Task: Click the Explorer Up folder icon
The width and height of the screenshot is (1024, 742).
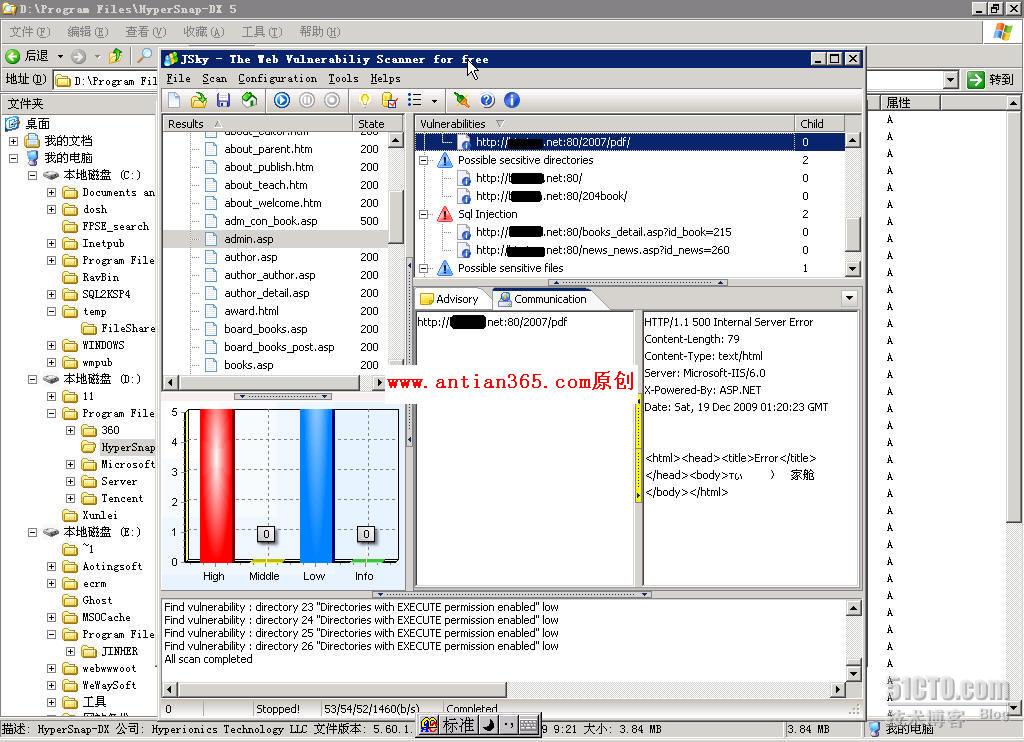Action: (x=116, y=56)
